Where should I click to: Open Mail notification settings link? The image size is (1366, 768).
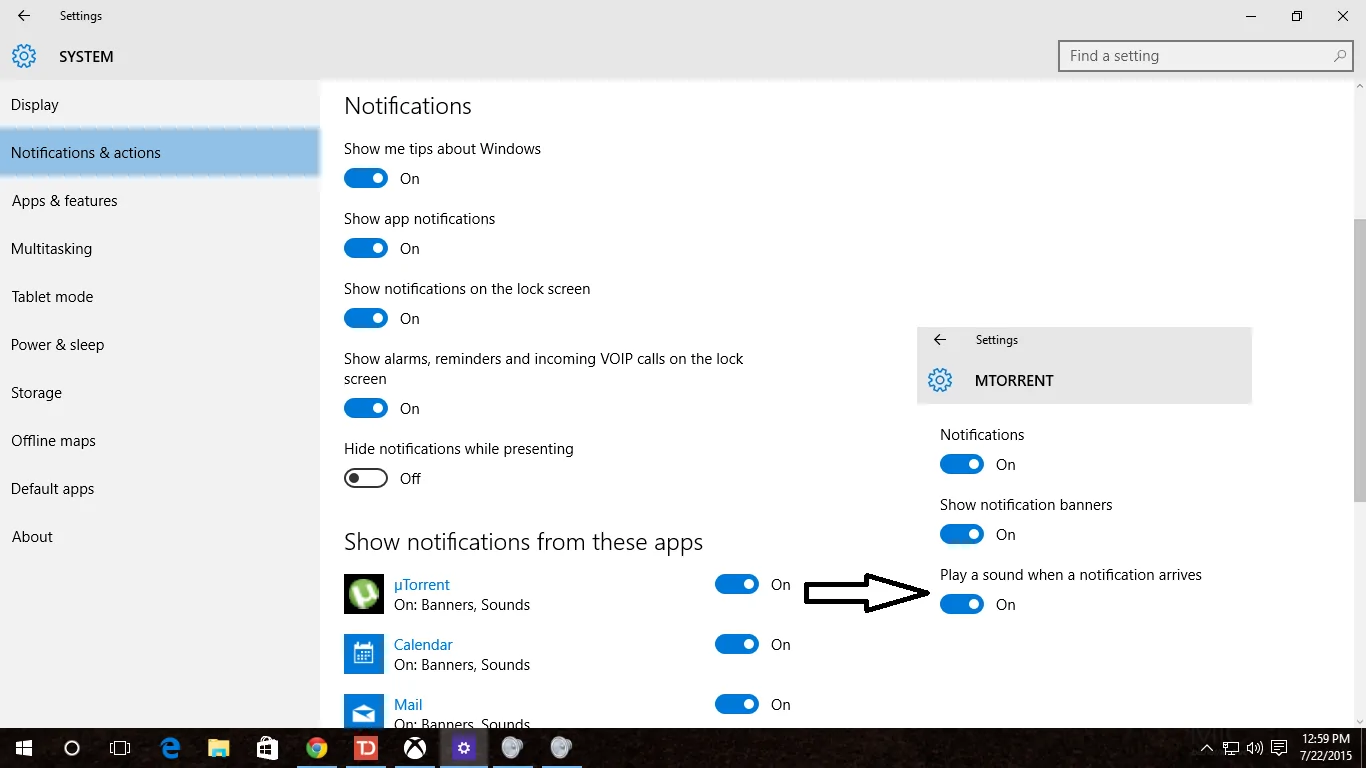point(408,704)
